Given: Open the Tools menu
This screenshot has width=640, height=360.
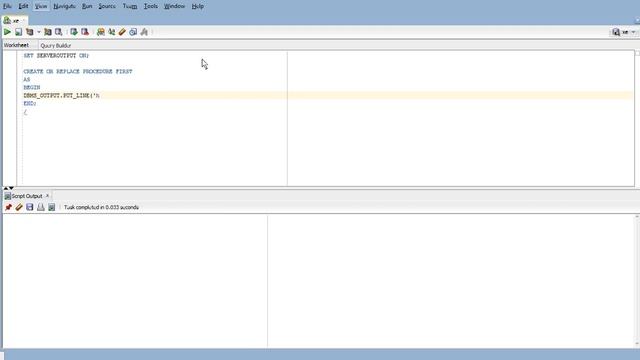Looking at the screenshot, I should coord(151,6).
